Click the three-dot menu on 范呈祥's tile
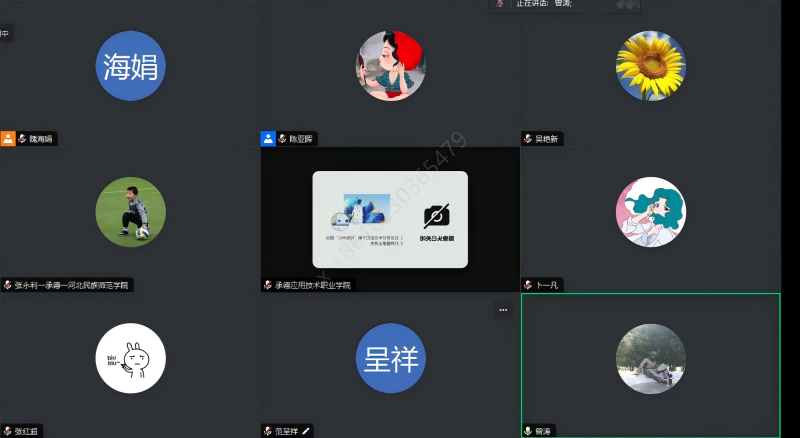 [x=503, y=310]
